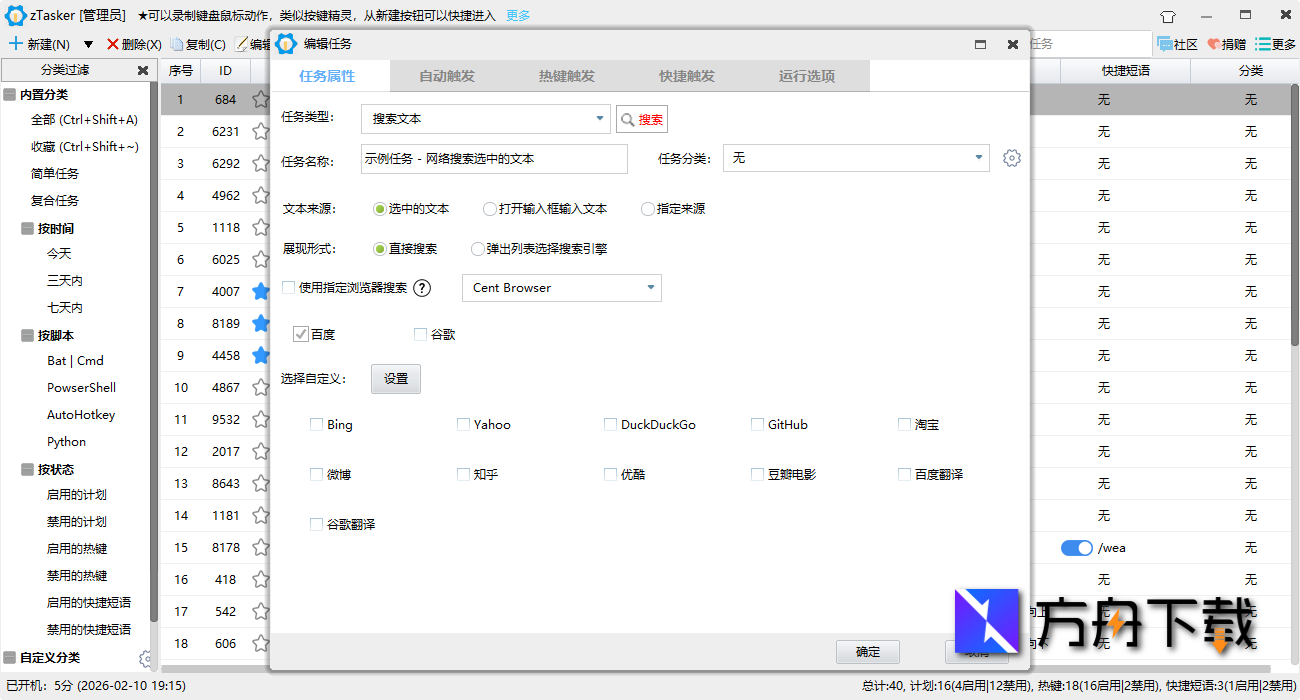Click the 设置 custom engine button

(x=395, y=379)
